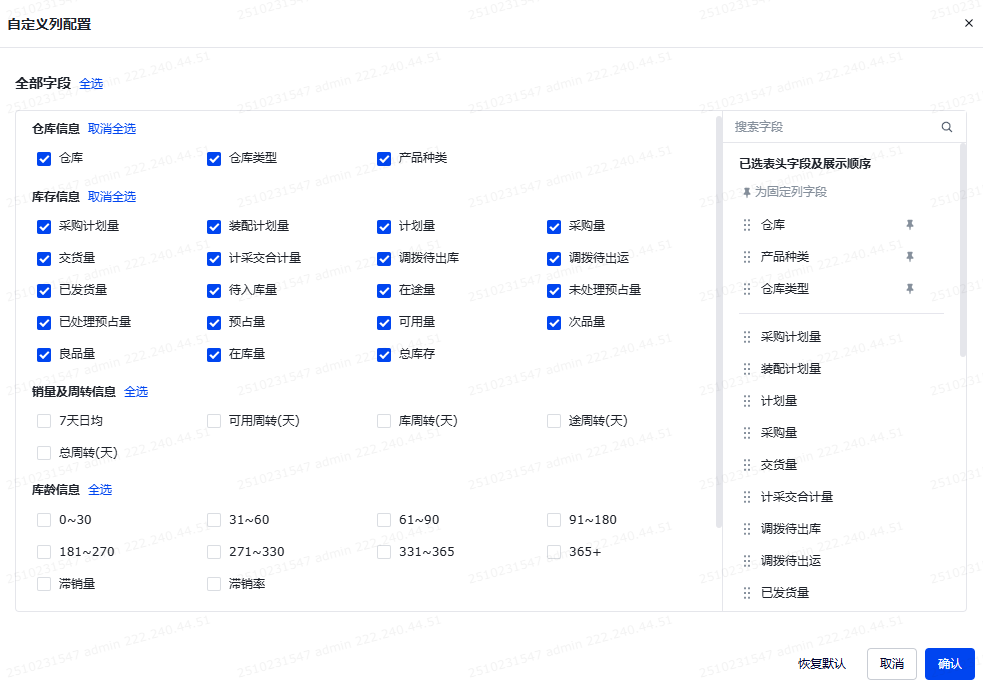Uncheck the 在库量 checkbox
The width and height of the screenshot is (983, 686).
[214, 355]
